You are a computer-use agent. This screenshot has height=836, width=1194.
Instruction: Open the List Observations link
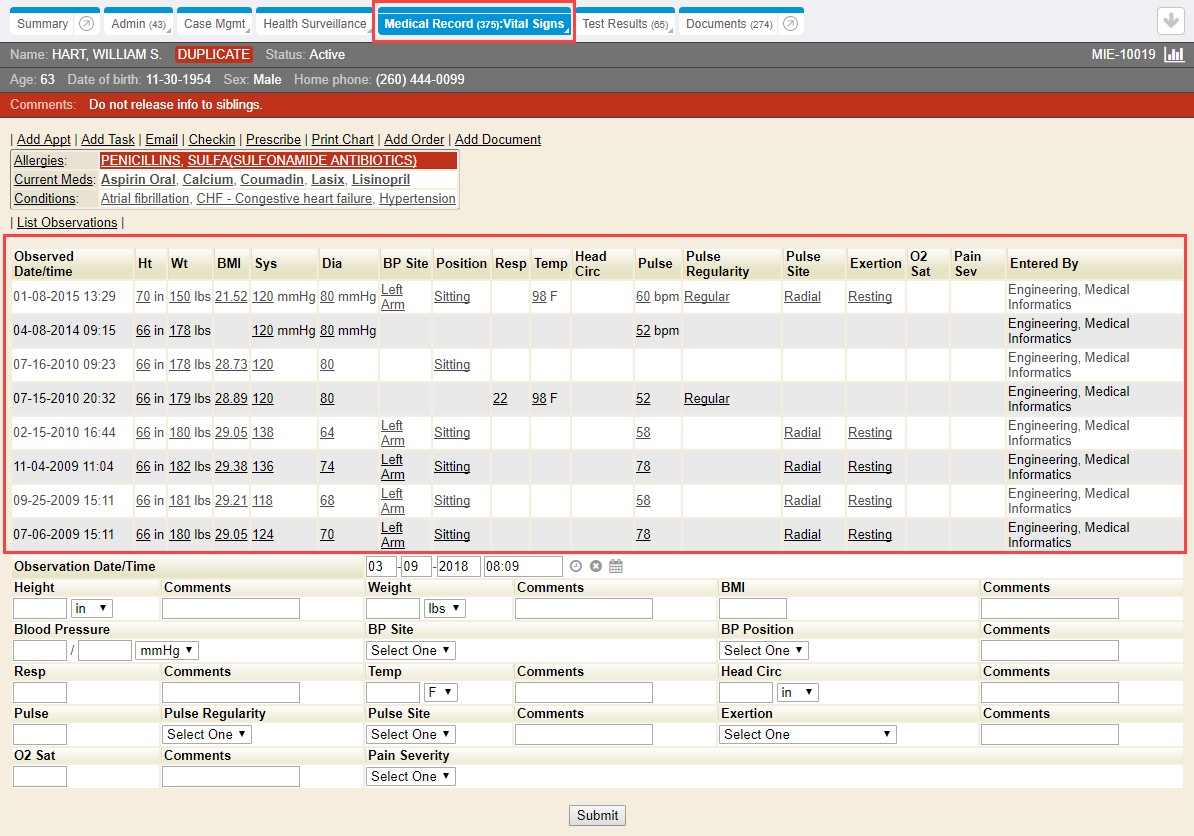pyautogui.click(x=67, y=223)
